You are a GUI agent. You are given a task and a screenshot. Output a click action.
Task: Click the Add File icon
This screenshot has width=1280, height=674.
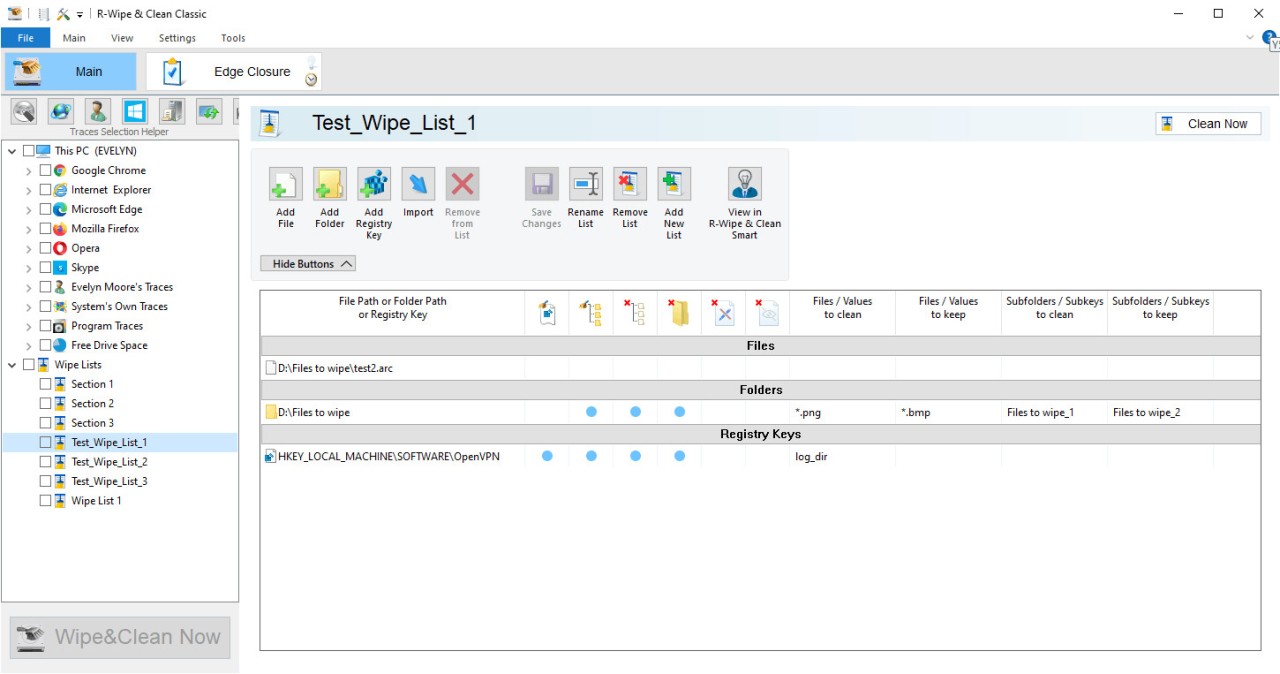click(286, 186)
